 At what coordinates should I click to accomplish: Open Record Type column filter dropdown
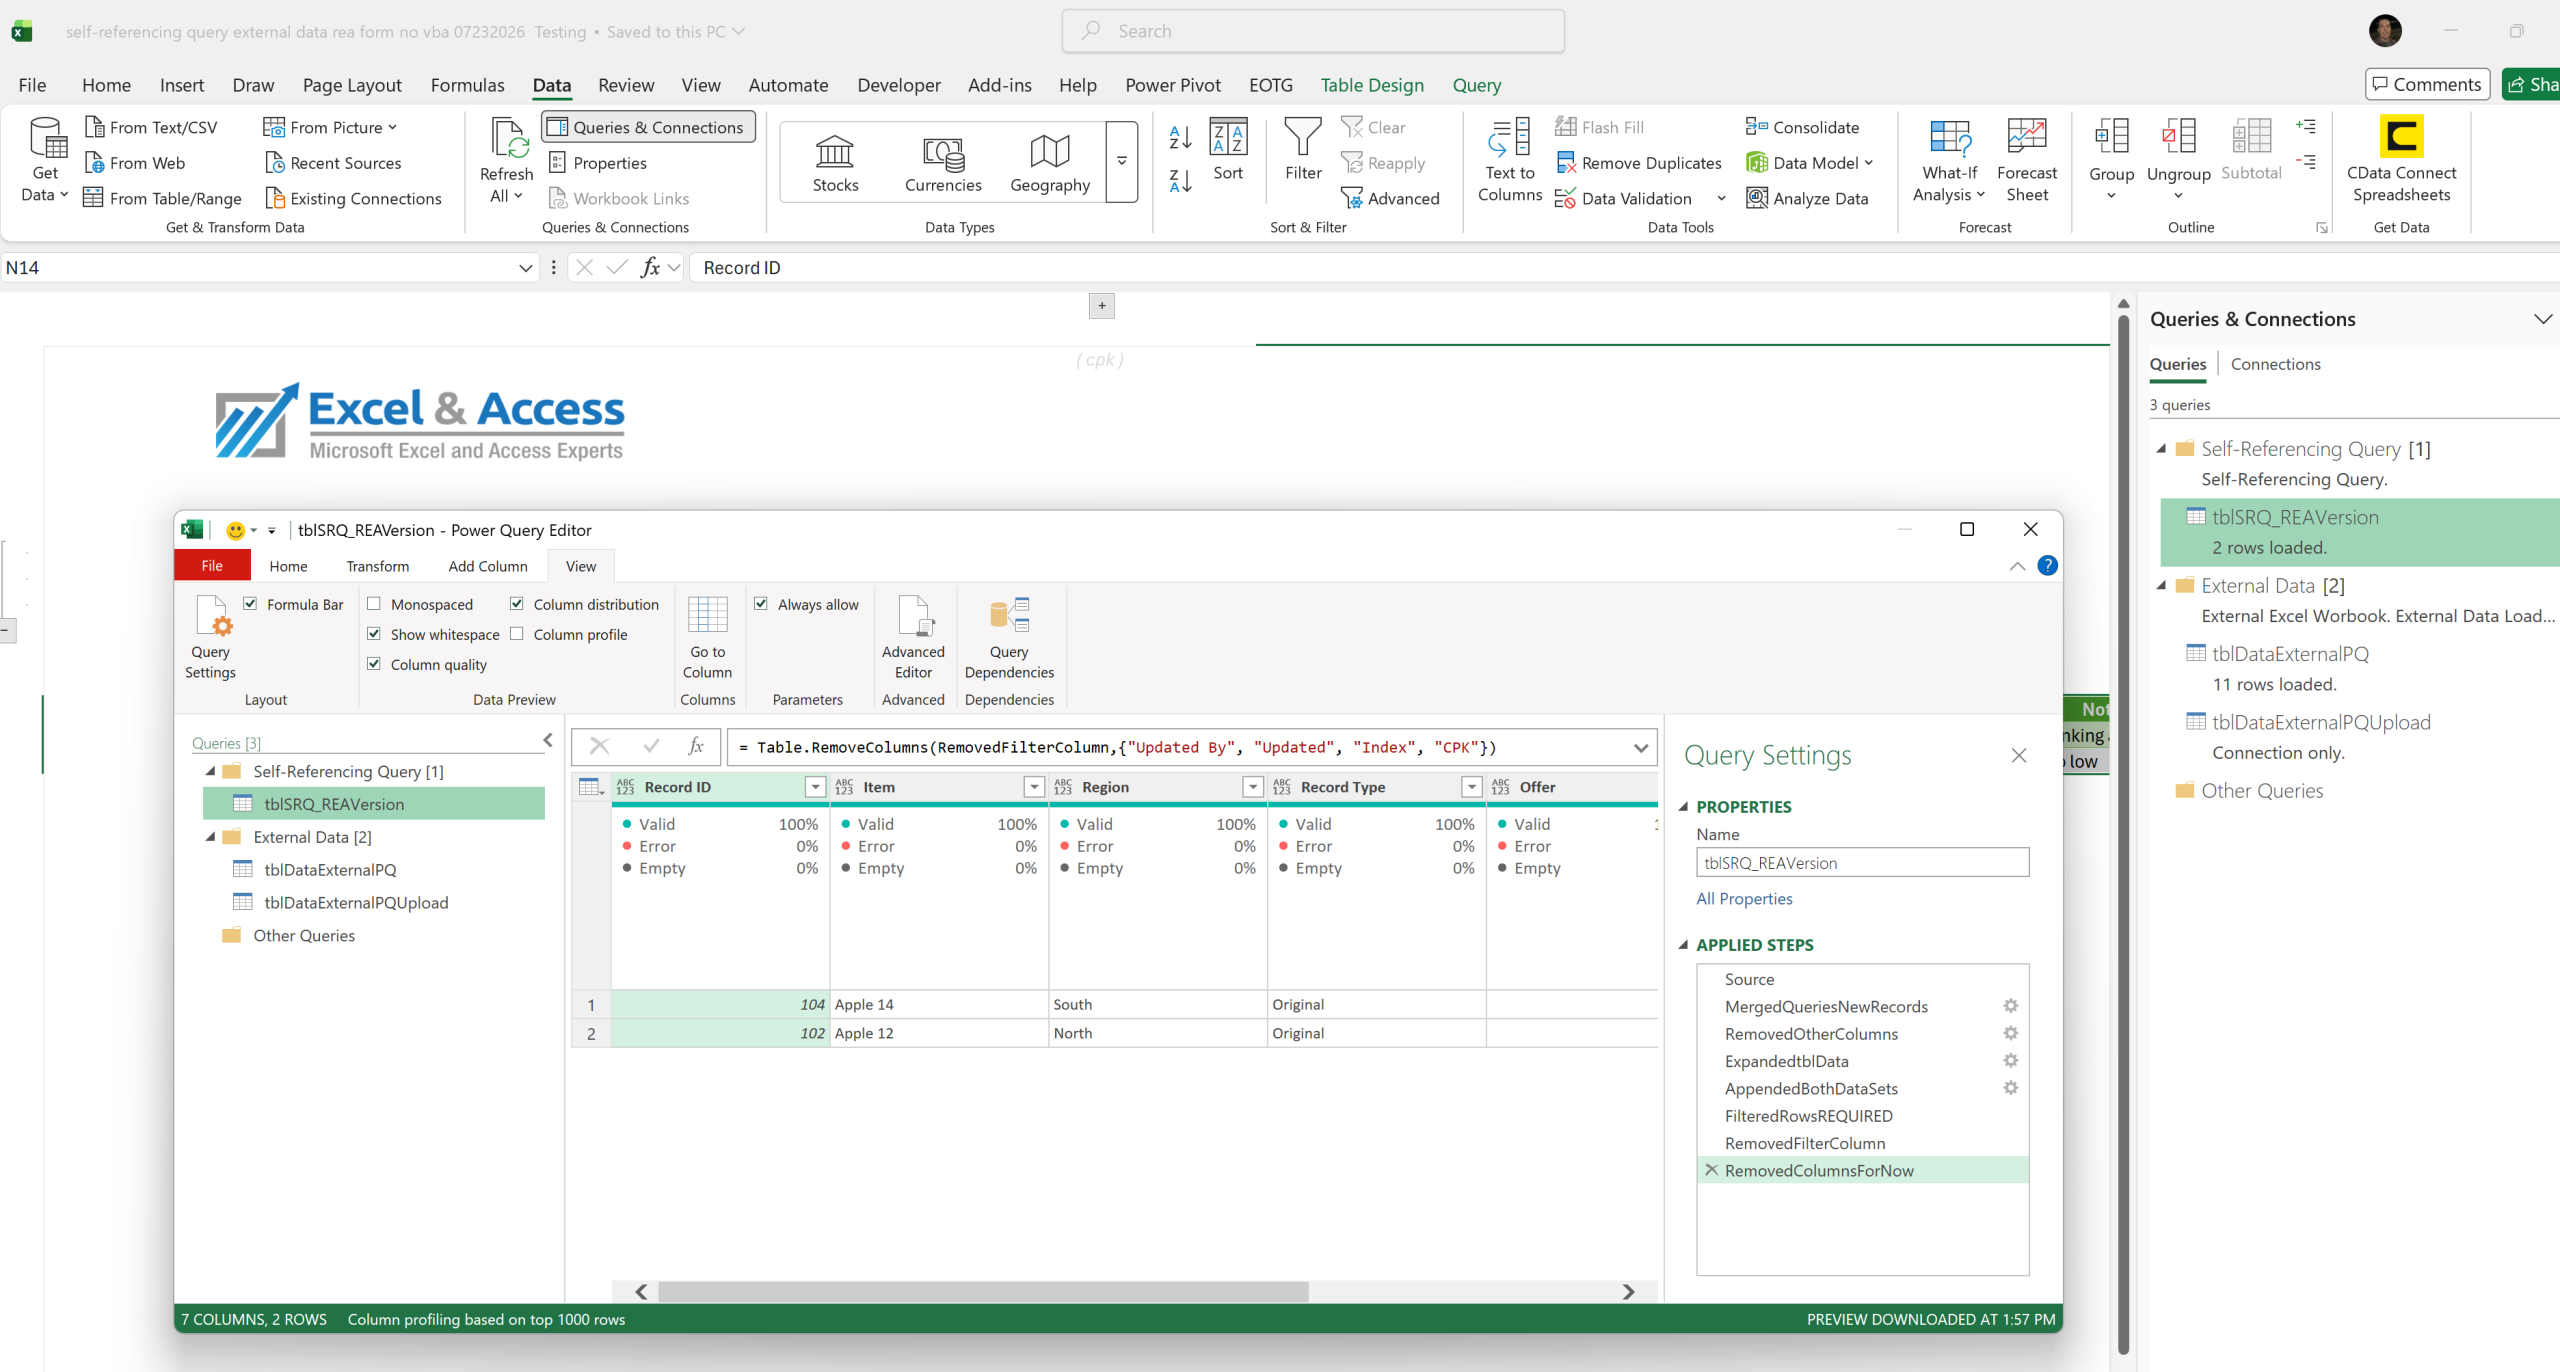coord(1472,788)
